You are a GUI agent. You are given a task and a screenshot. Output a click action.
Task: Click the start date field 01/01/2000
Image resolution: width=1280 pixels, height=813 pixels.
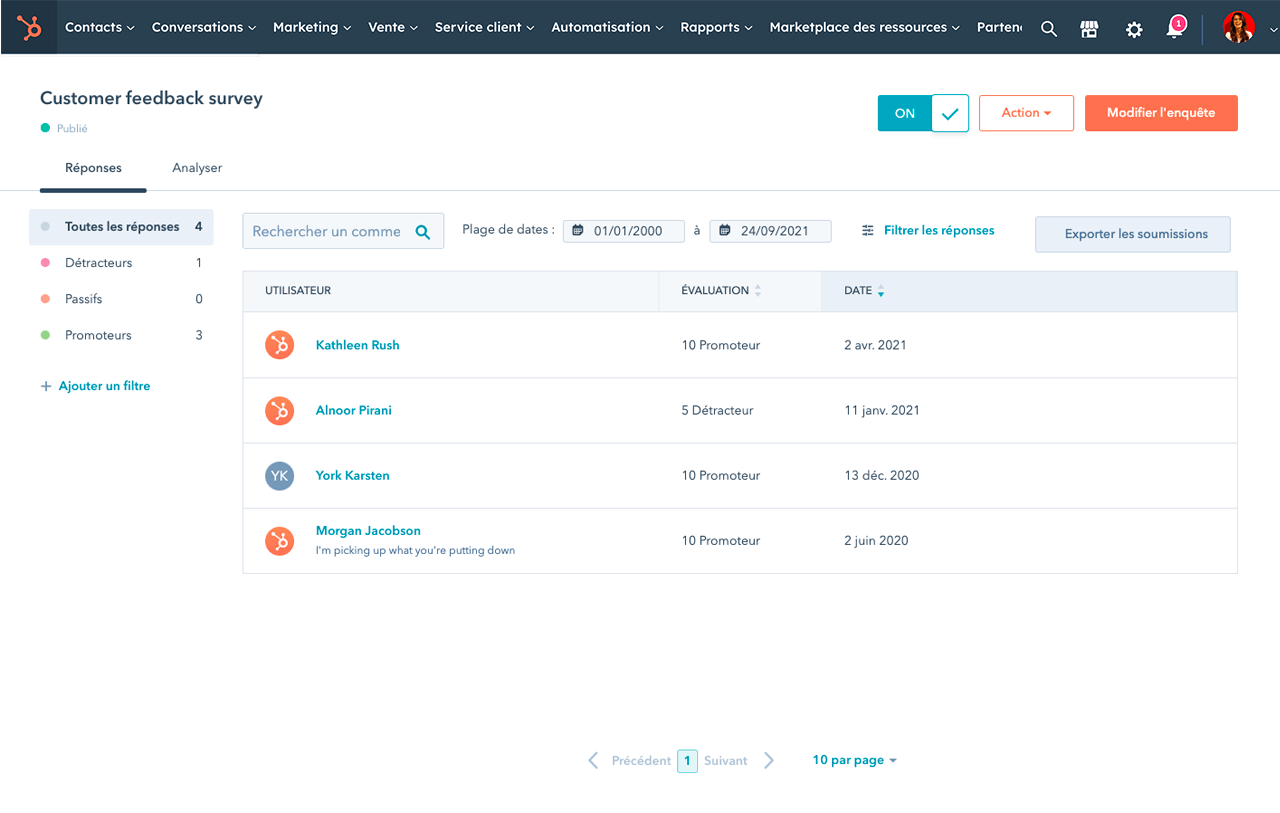[x=627, y=231]
